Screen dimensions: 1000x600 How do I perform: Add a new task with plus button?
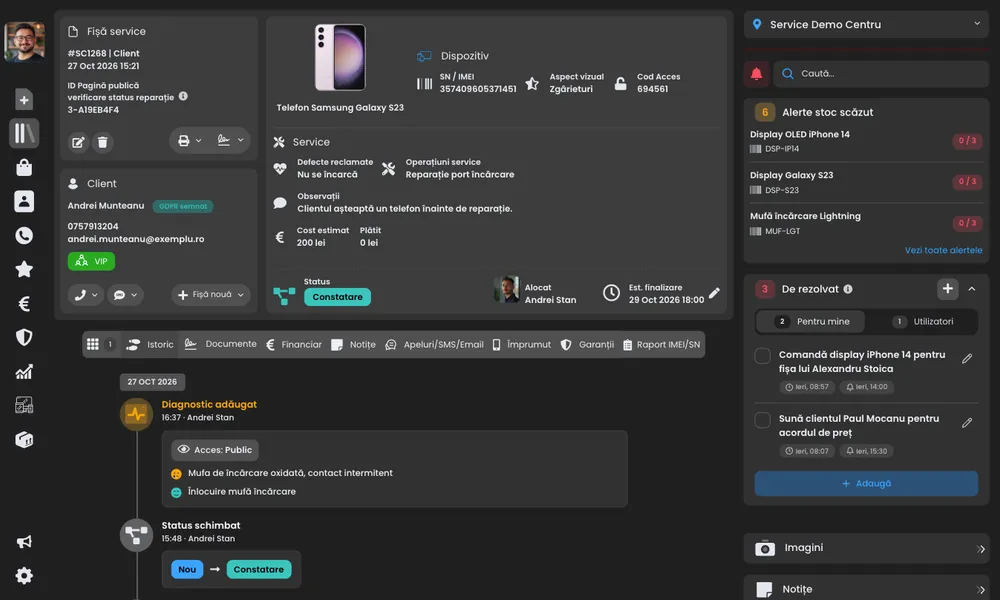(948, 289)
